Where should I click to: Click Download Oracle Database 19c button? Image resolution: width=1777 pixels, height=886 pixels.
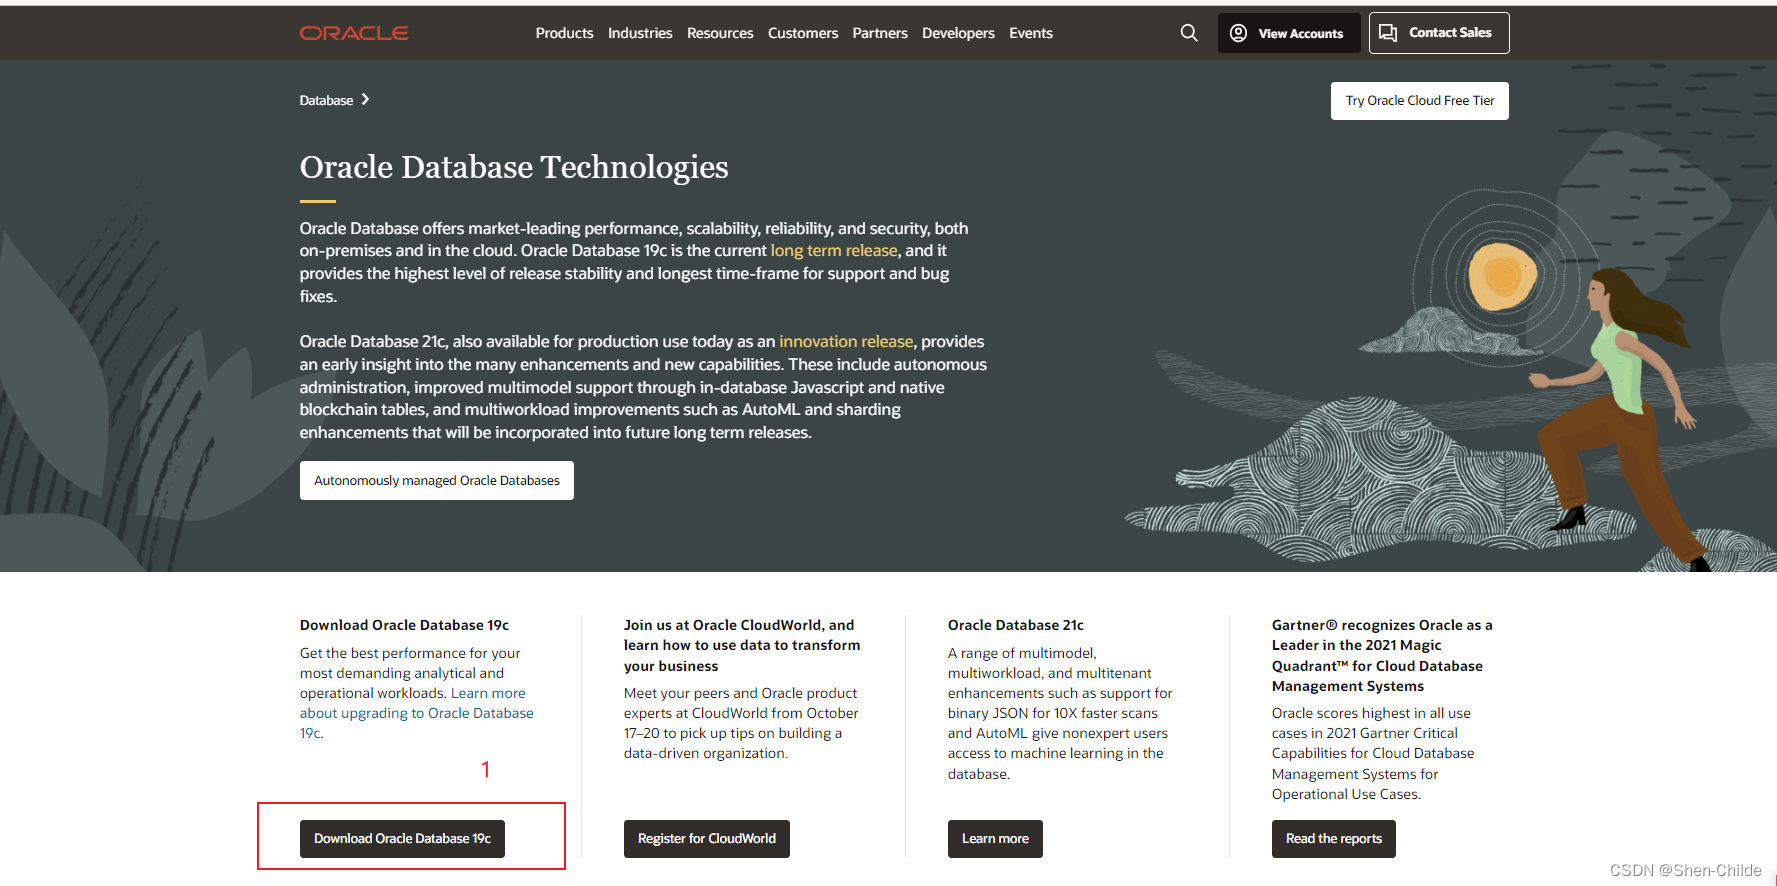click(402, 839)
